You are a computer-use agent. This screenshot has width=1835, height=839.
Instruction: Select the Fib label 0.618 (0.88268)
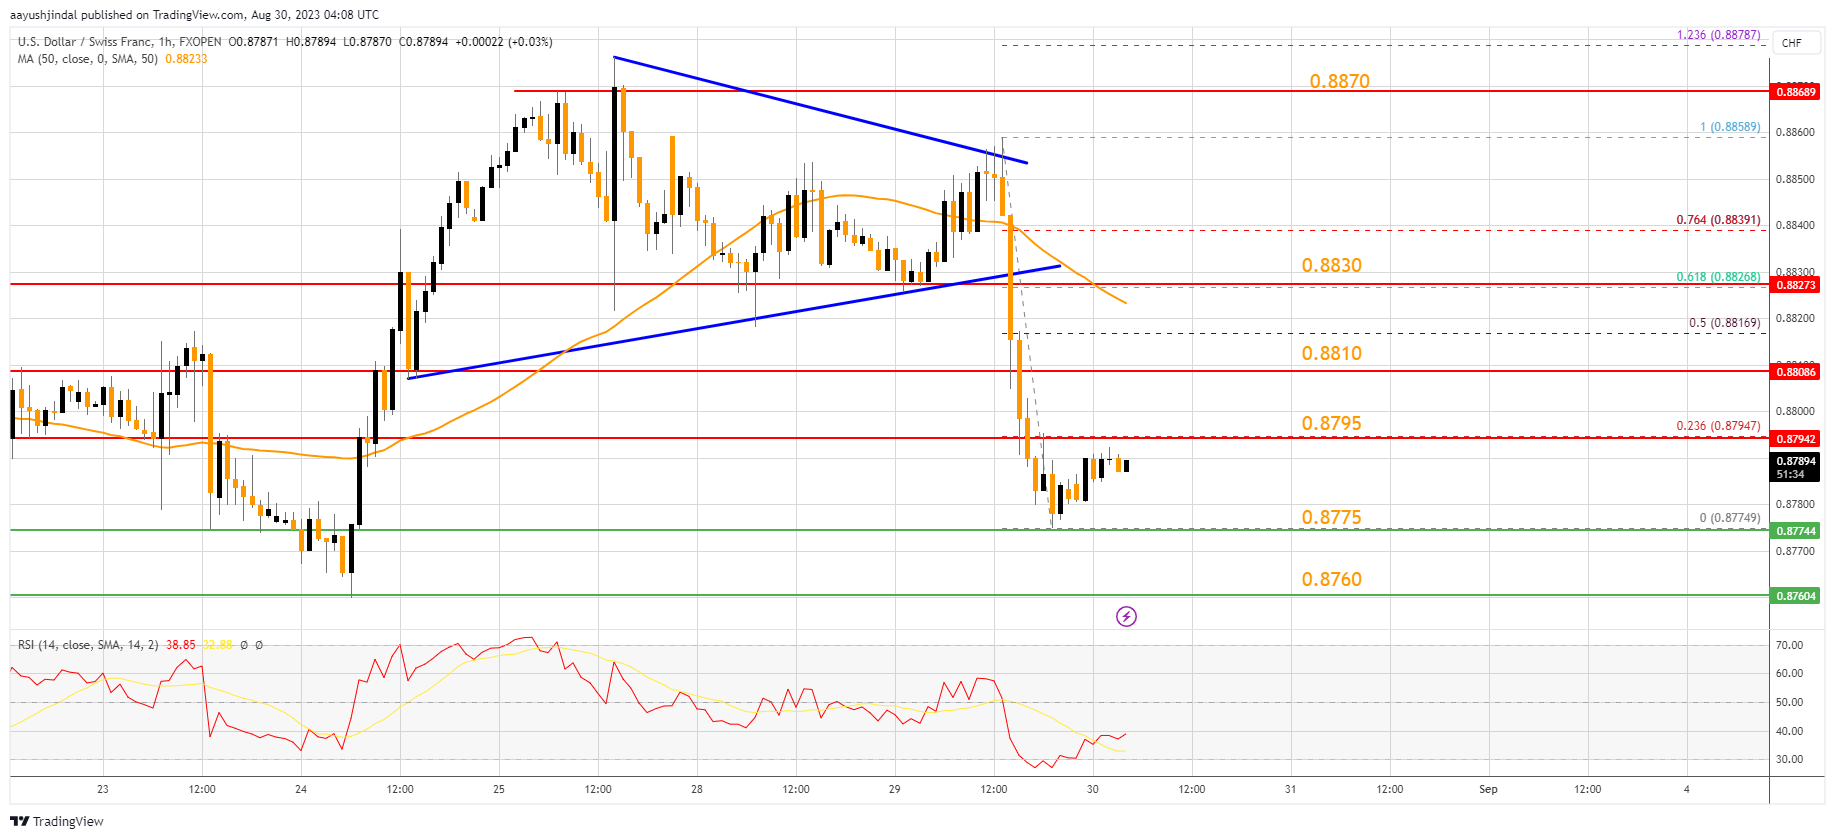(1719, 277)
